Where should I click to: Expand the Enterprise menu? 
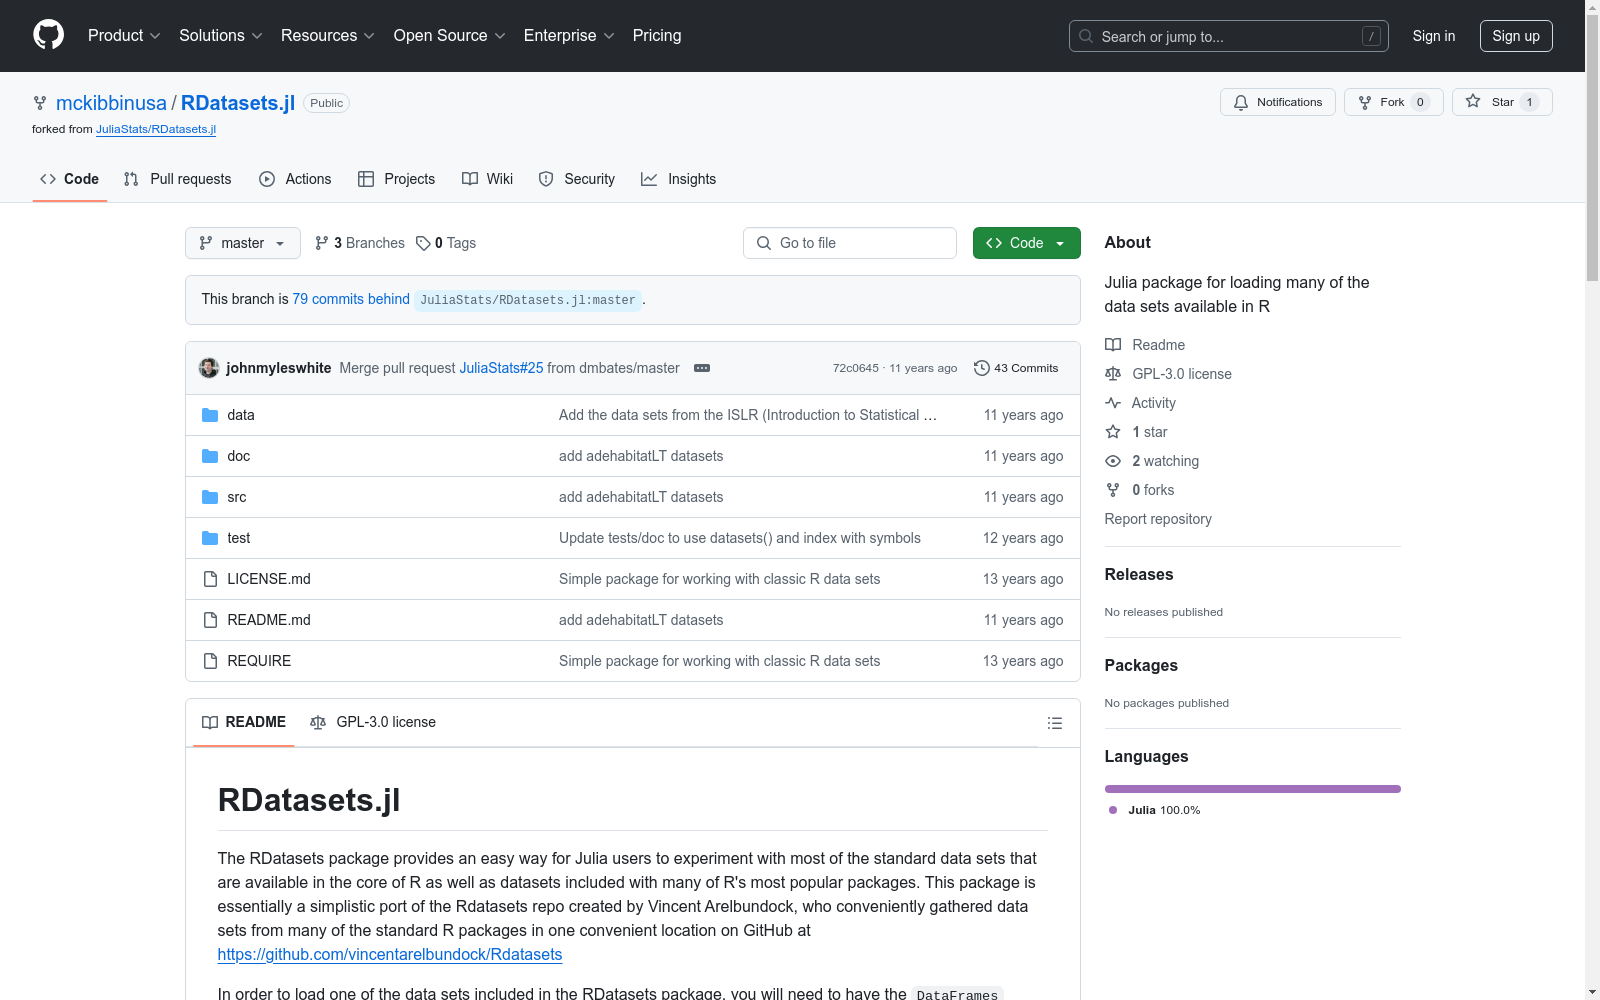tap(569, 36)
